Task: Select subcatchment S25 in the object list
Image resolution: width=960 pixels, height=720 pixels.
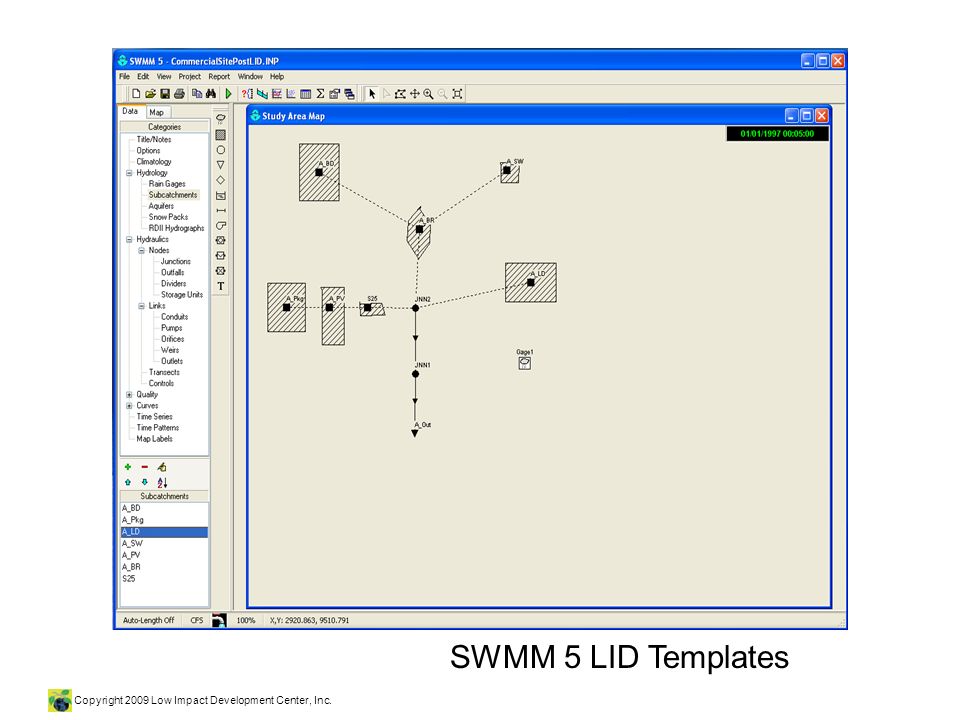Action: (x=164, y=579)
